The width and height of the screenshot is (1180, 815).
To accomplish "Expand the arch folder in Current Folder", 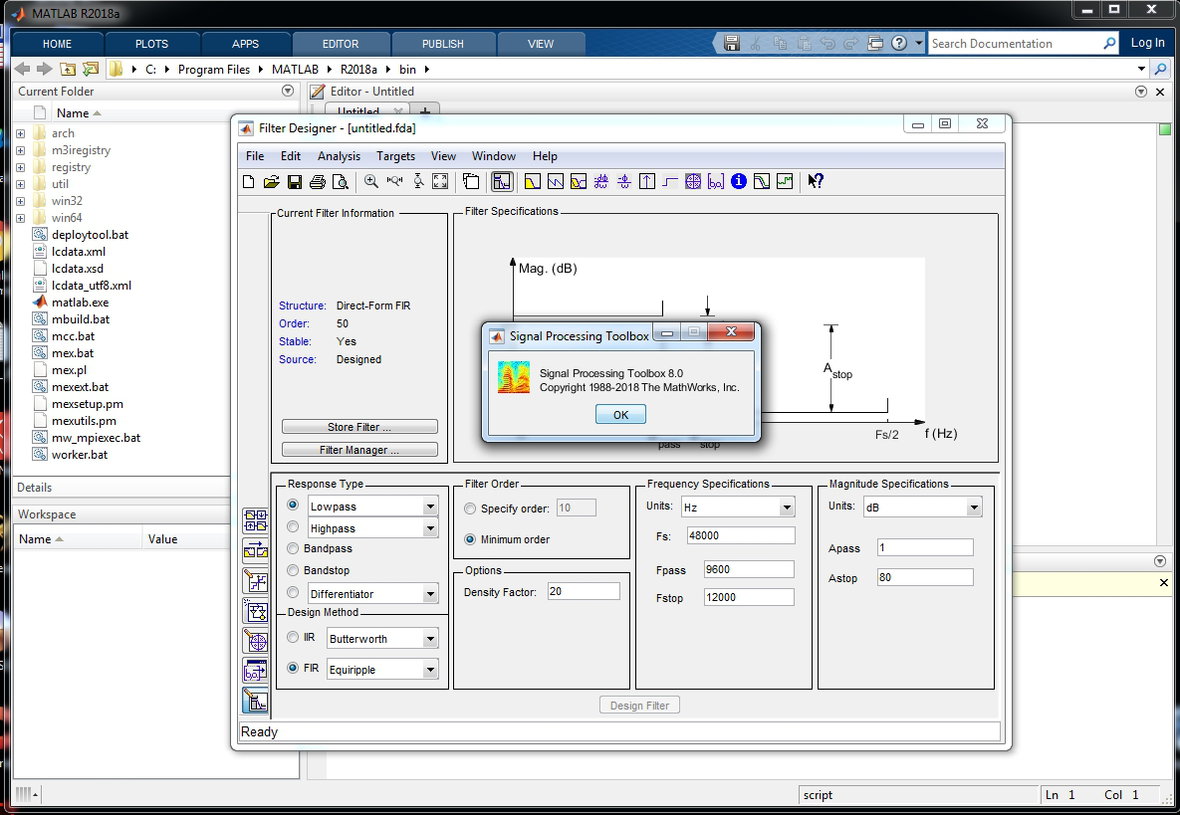I will (20, 133).
